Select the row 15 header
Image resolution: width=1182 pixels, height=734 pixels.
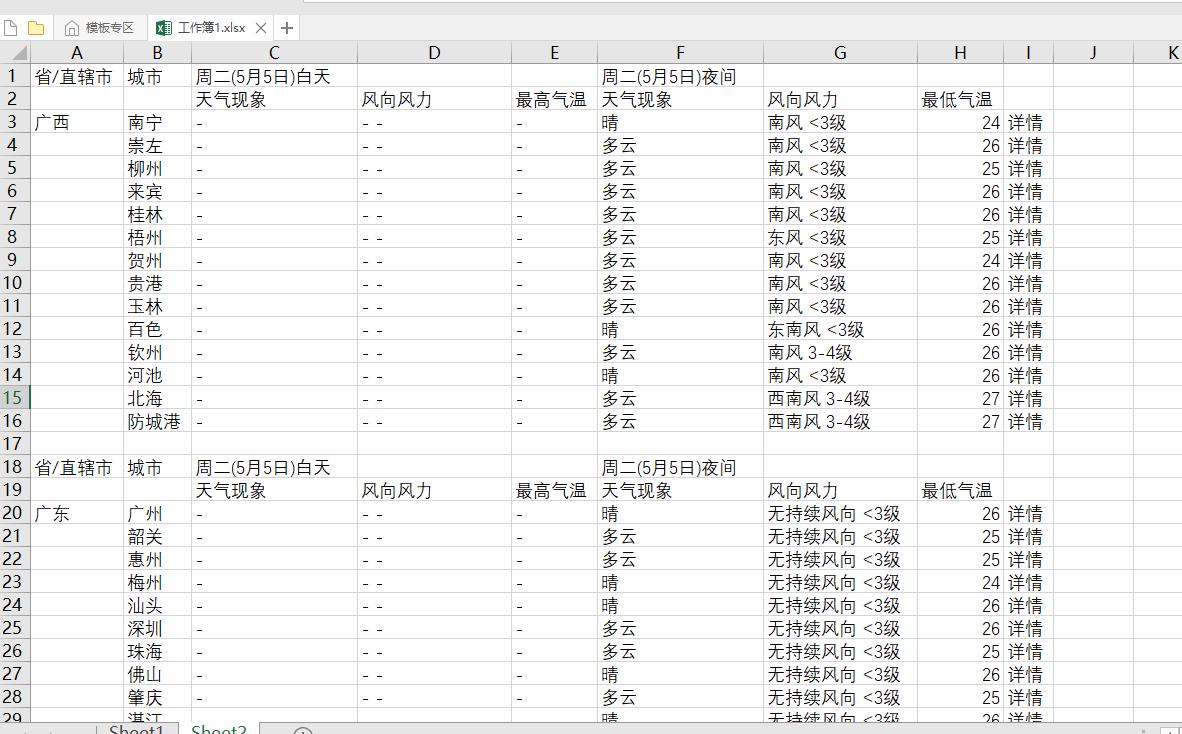coord(14,398)
